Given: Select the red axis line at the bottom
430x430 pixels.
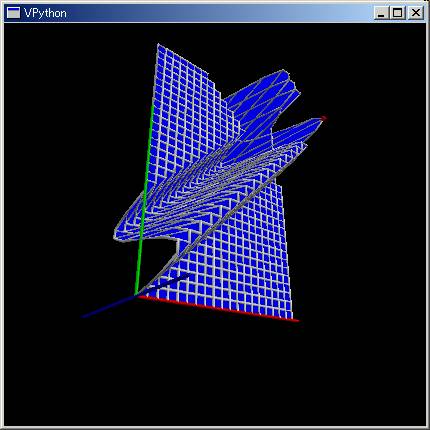Looking at the screenshot, I should click(218, 308).
